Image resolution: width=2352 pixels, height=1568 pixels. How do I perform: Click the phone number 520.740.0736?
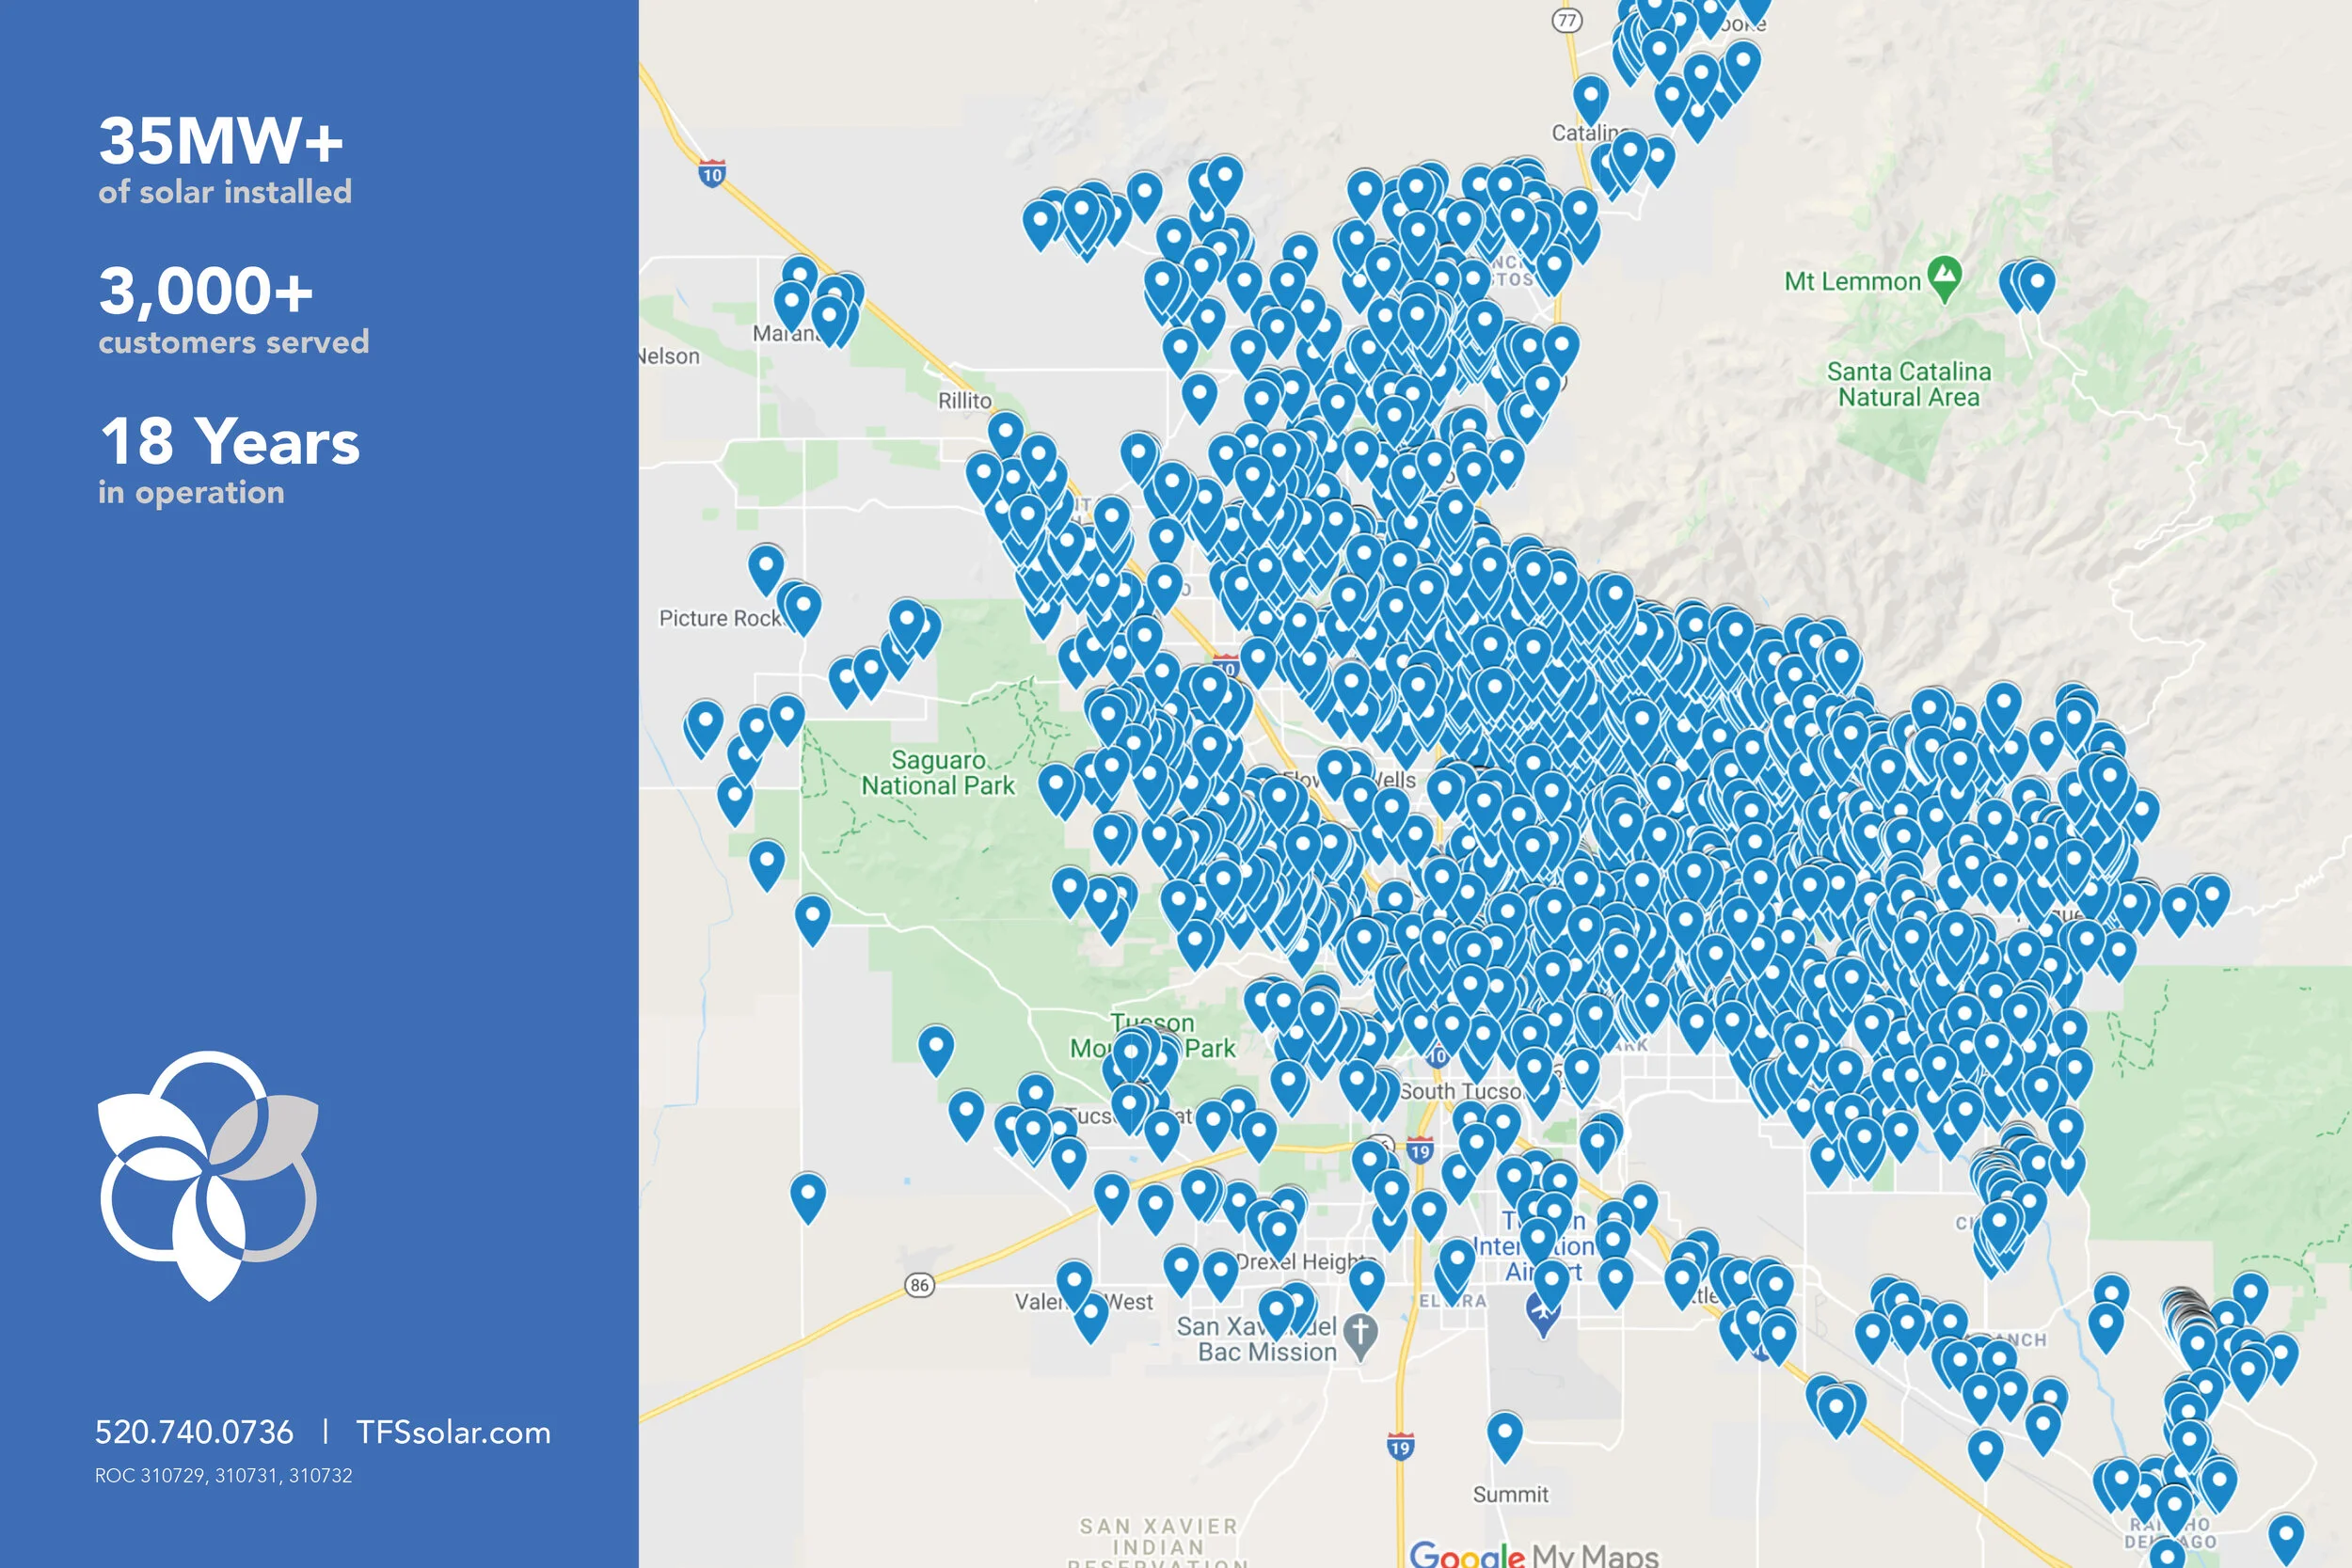(x=194, y=1432)
